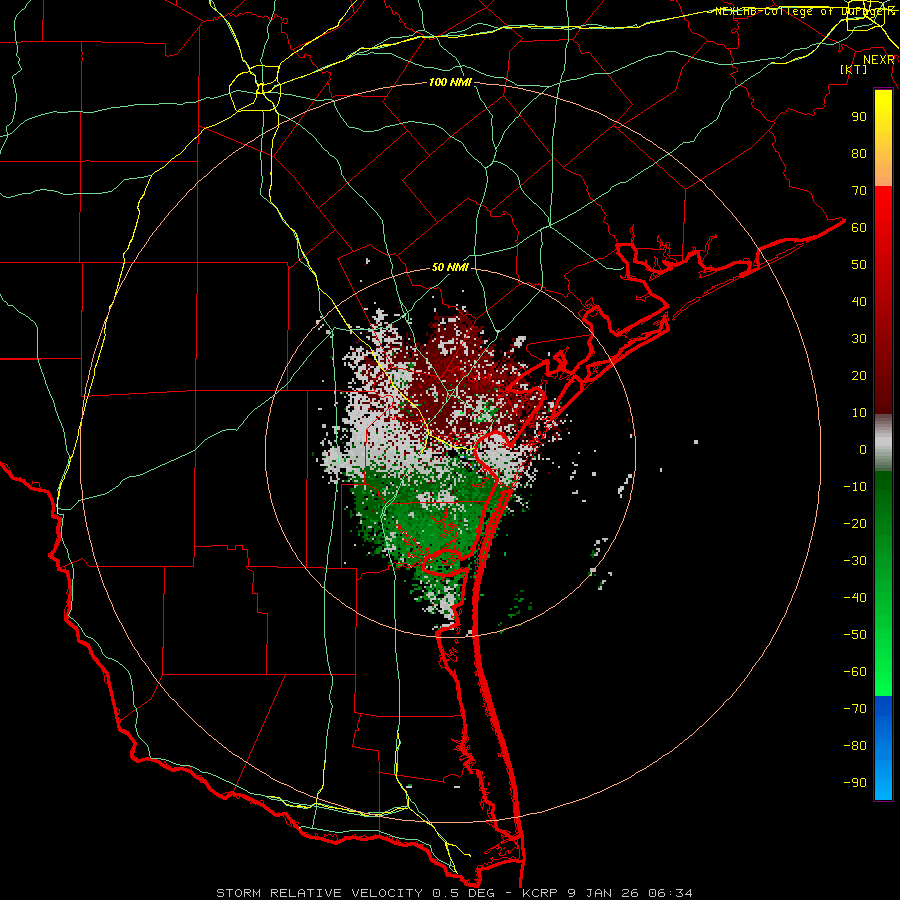The height and width of the screenshot is (900, 900).
Task: Click the 0 knot label on scale
Action: (863, 450)
